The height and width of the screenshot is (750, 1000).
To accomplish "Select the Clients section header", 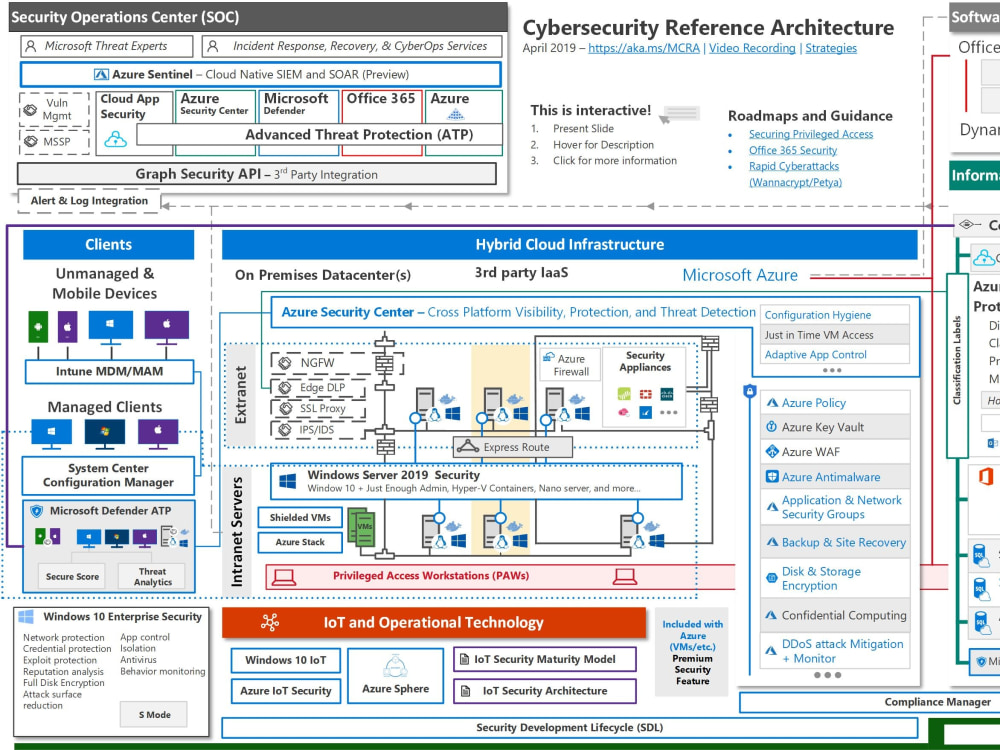I will [108, 245].
